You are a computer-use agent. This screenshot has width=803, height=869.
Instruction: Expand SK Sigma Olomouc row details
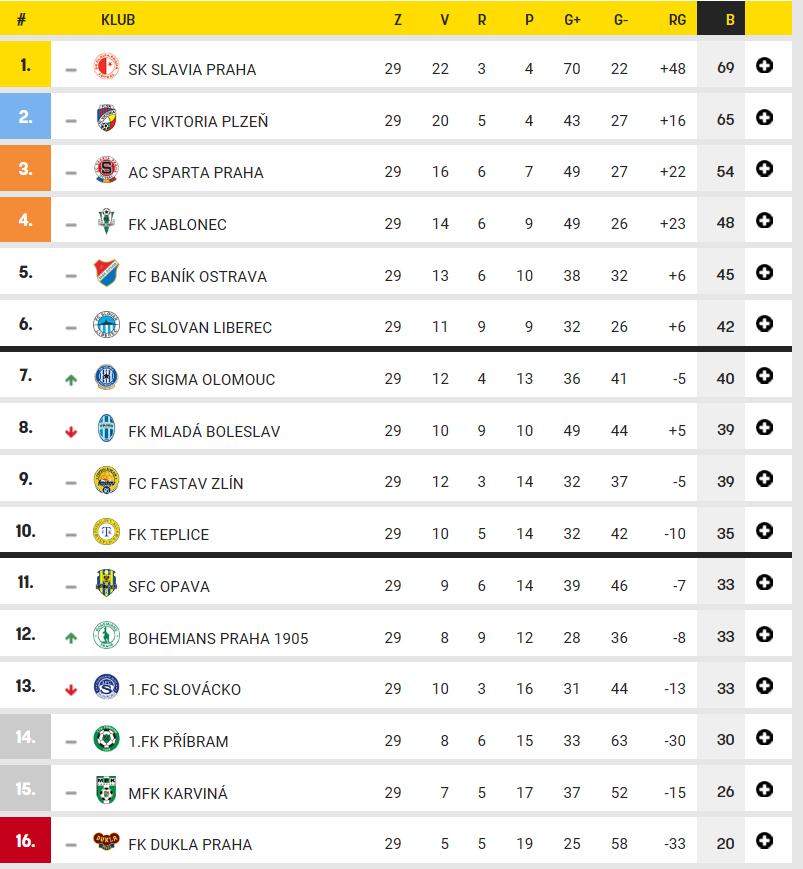(764, 376)
